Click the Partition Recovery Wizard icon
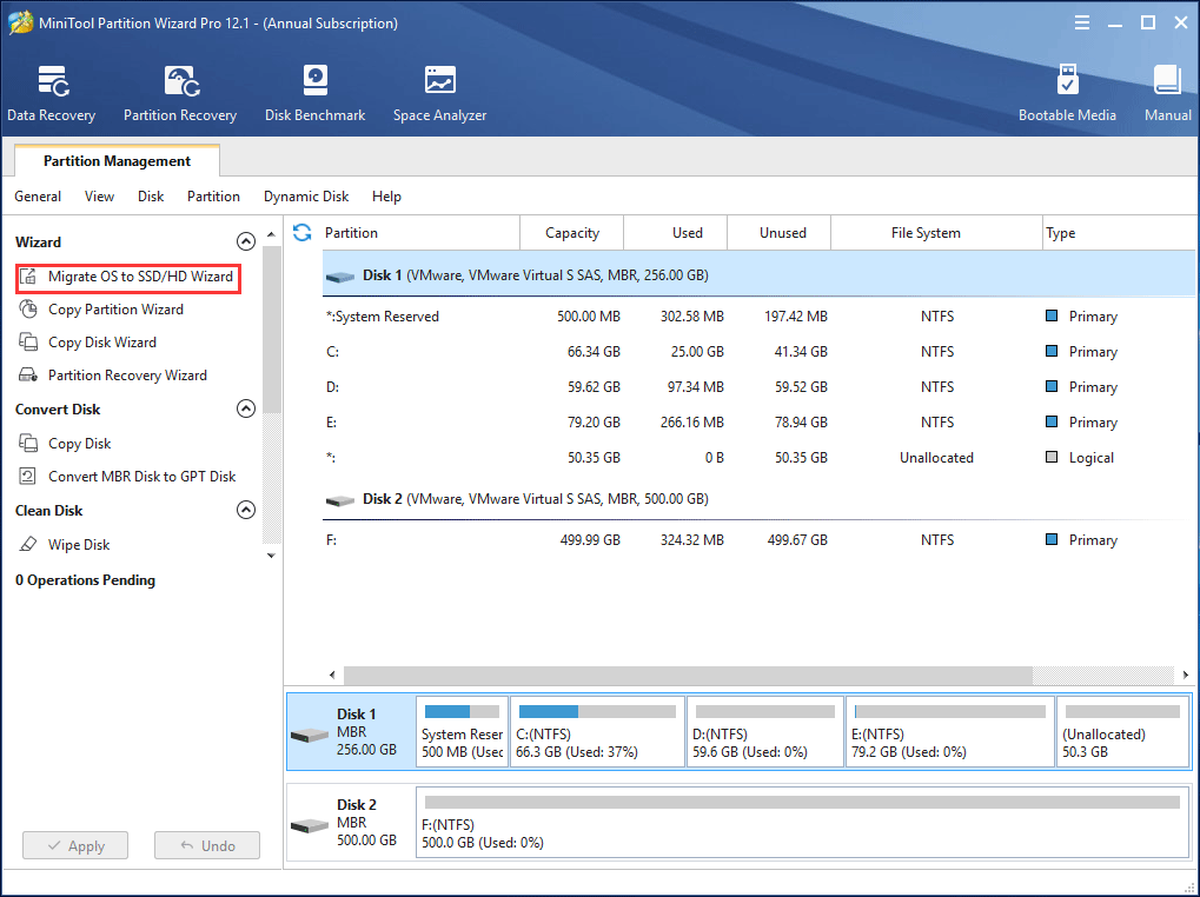 tap(29, 375)
